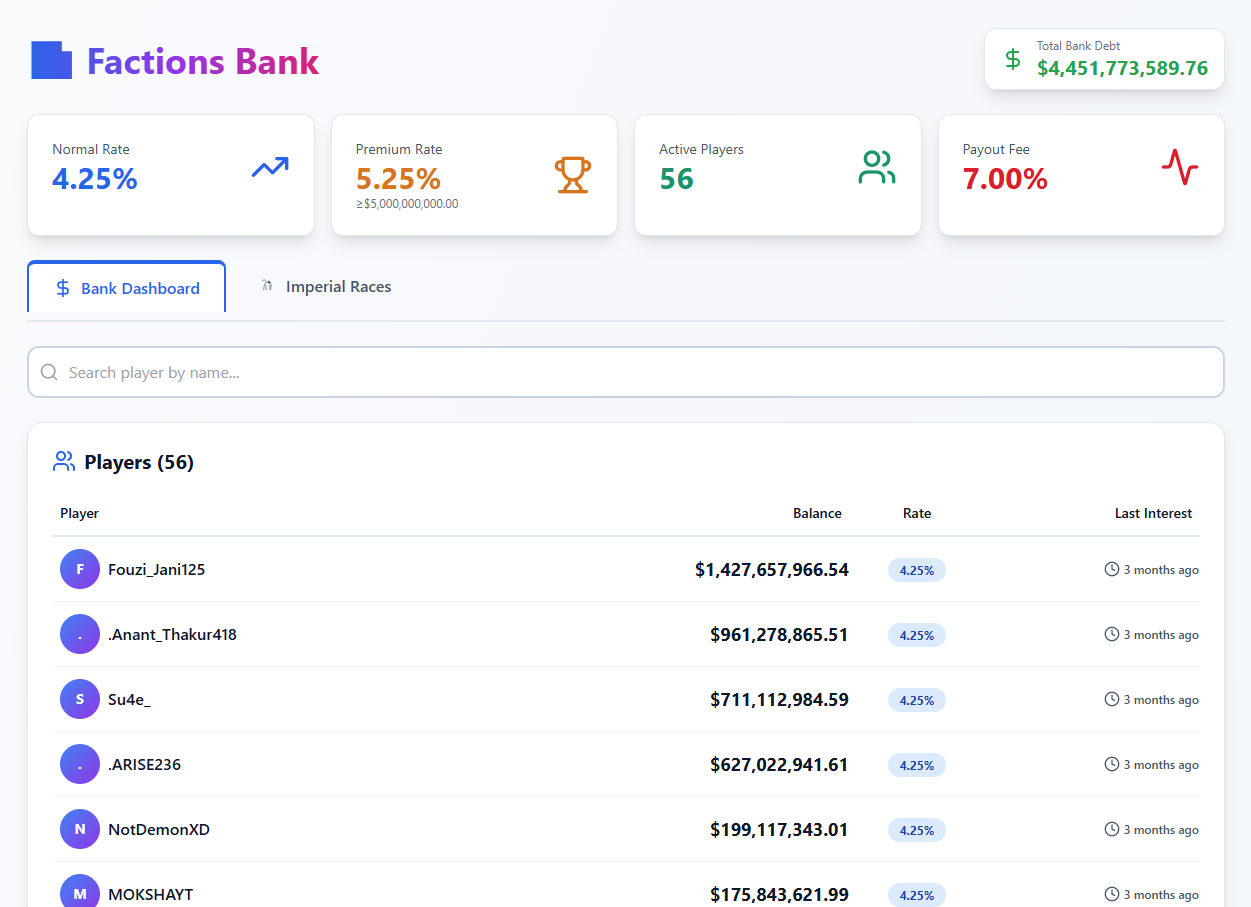Switch to the Imperial Races tab
This screenshot has width=1251, height=907.
coord(326,287)
